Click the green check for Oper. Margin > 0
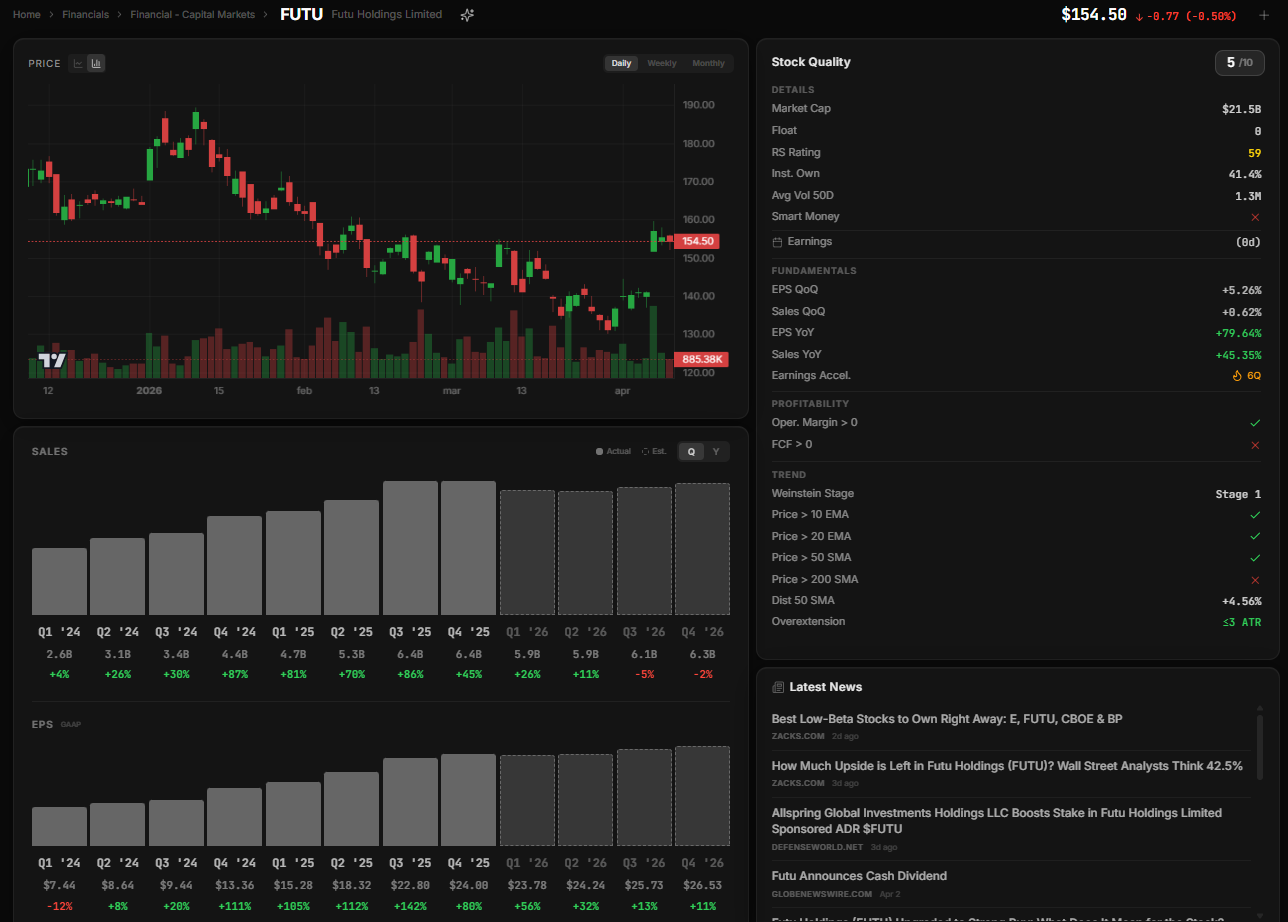The width and height of the screenshot is (1288, 922). [1255, 423]
